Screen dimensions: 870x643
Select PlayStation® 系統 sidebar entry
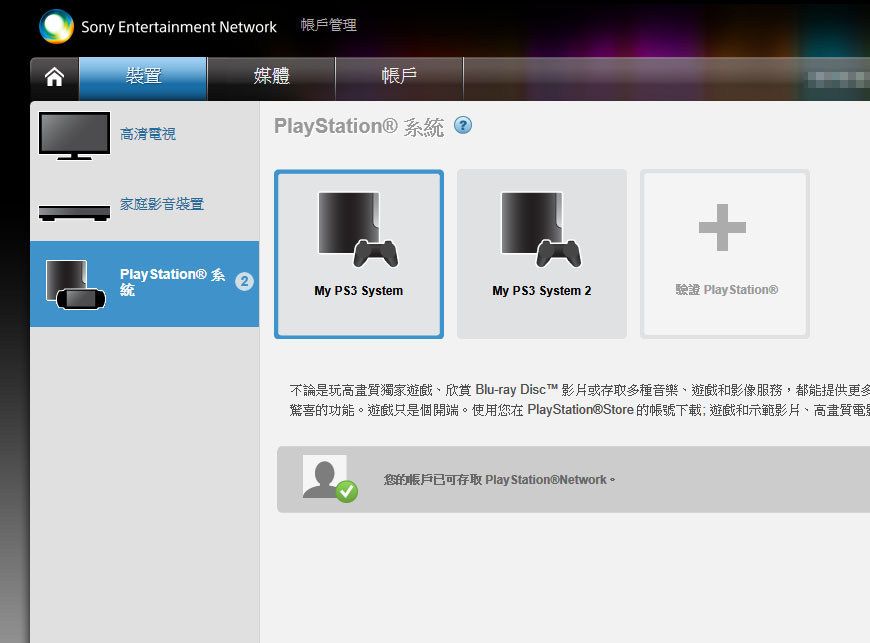[x=144, y=284]
